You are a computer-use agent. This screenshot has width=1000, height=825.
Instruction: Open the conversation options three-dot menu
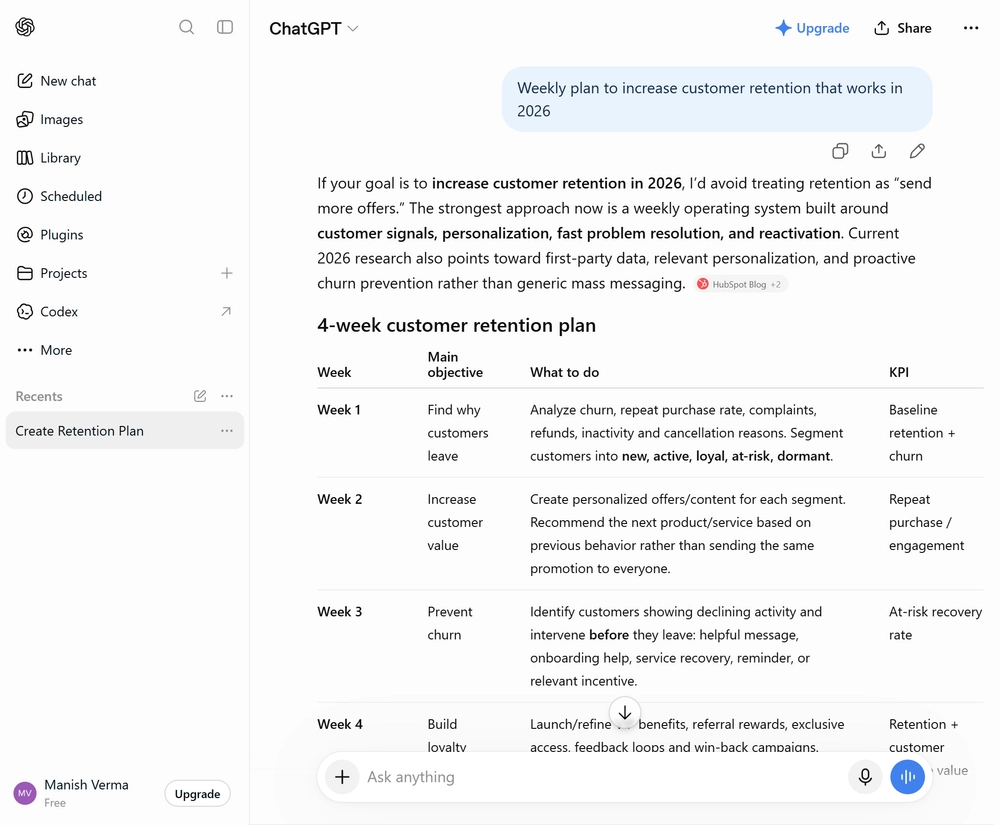pyautogui.click(x=971, y=28)
